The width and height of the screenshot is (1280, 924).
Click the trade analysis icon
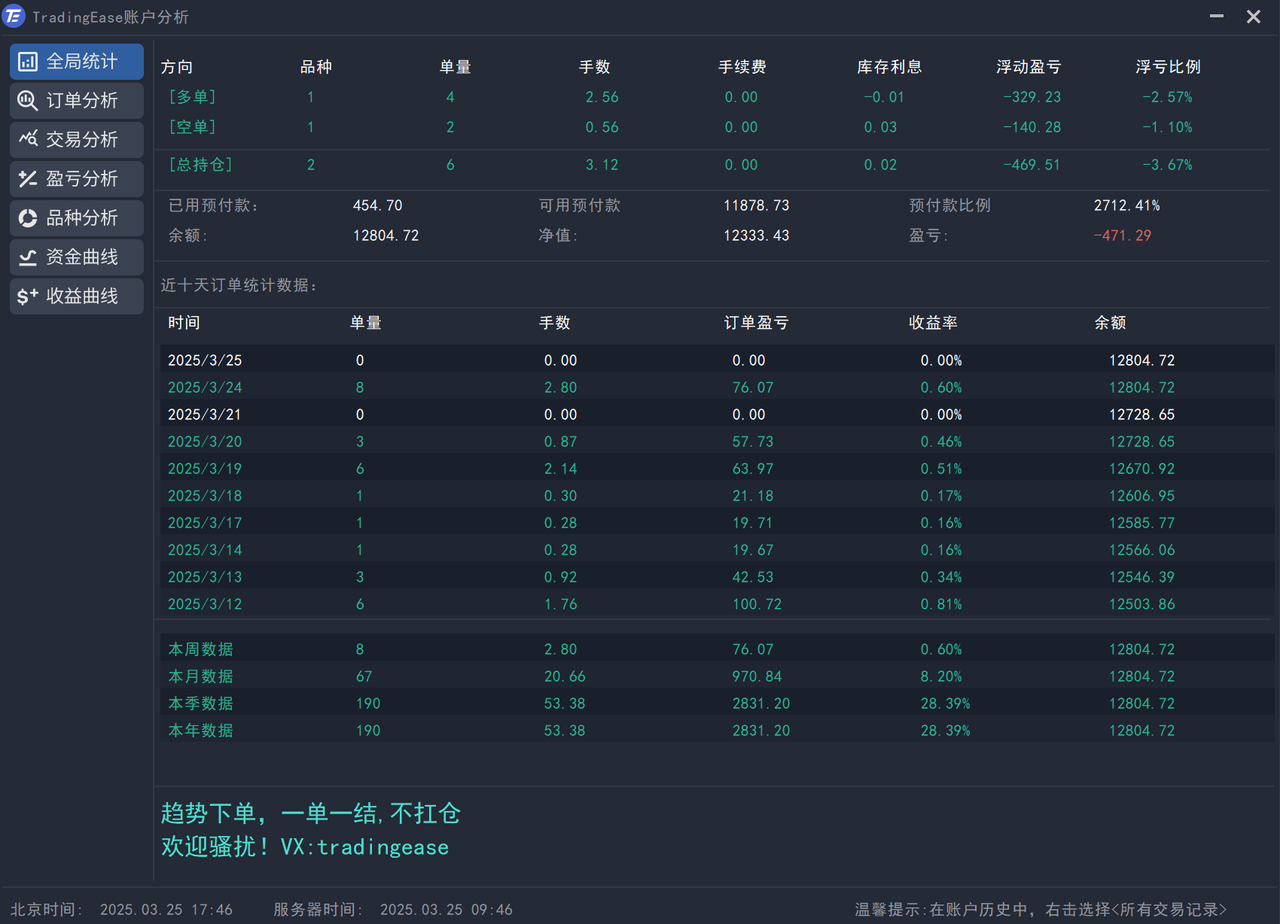28,140
